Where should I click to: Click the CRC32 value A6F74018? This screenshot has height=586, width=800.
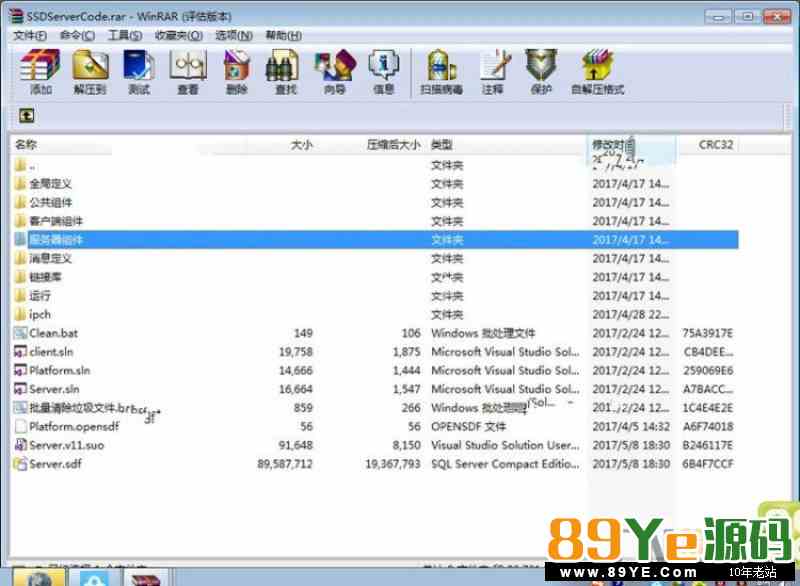708,426
